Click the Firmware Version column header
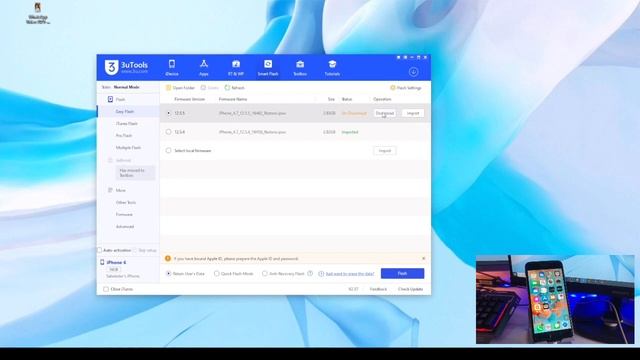640x360 pixels. (189, 99)
